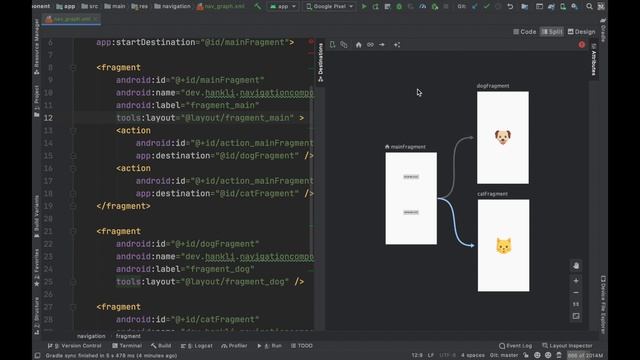
Task: Open the Google Pixel device dropdown
Action: tap(329, 6)
